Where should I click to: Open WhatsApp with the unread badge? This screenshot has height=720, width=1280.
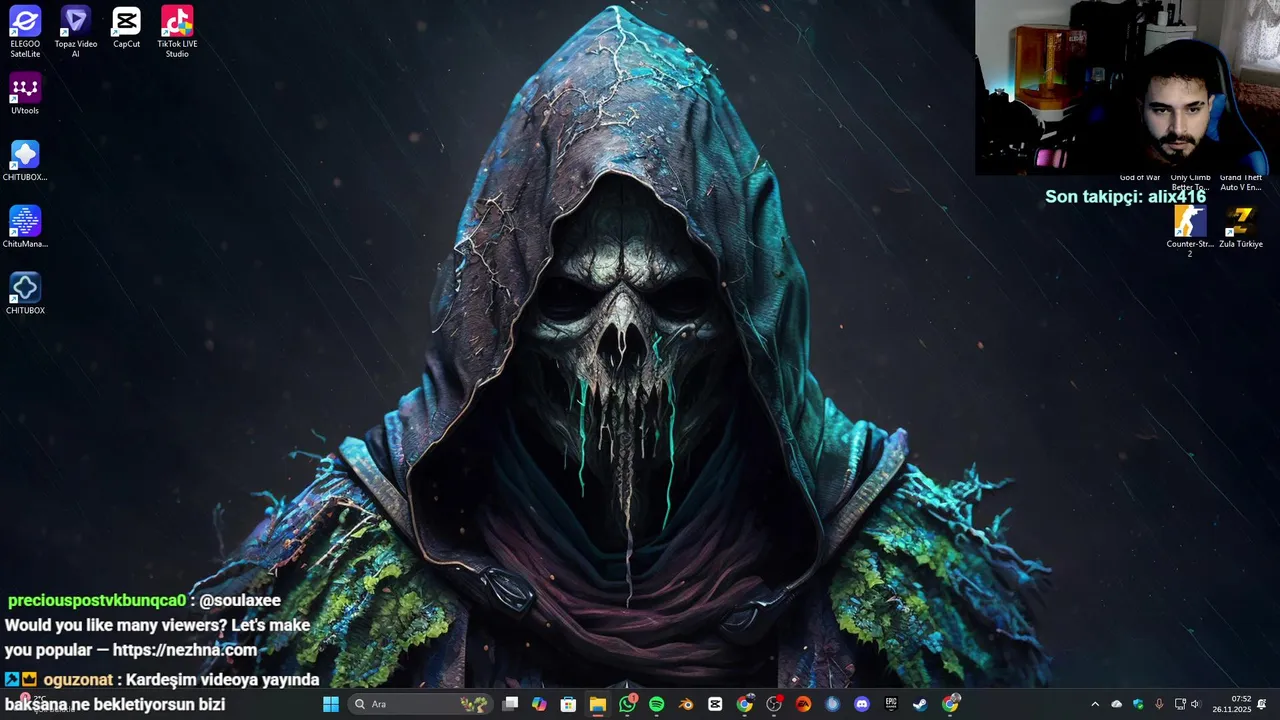click(x=627, y=704)
